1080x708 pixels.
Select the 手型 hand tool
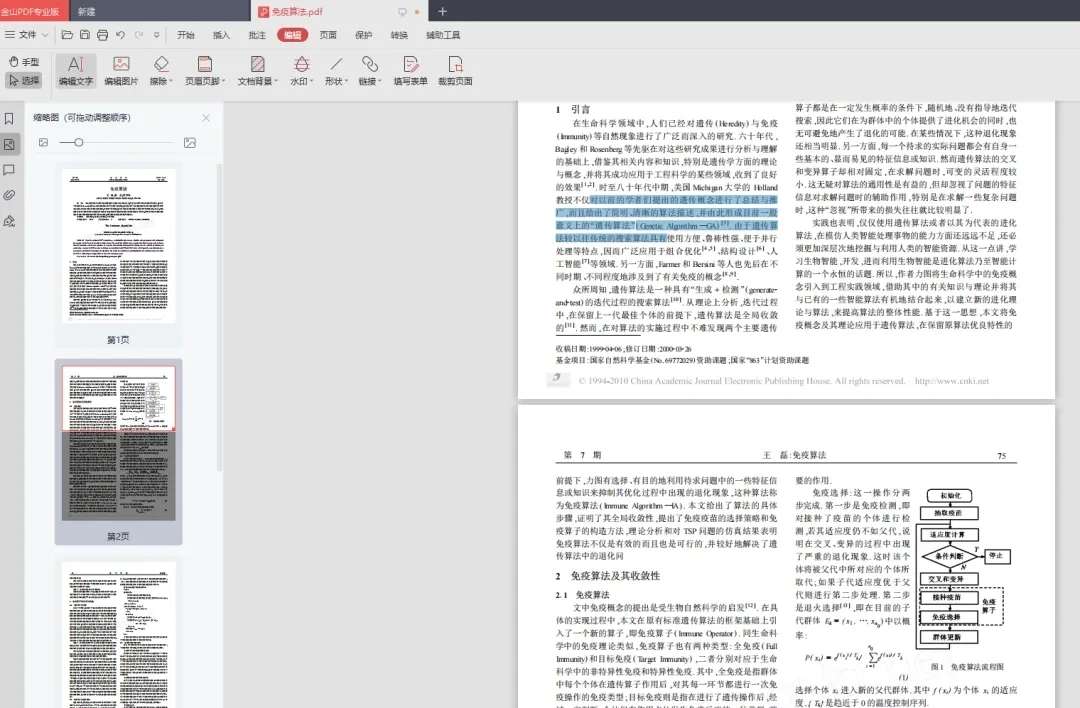click(x=24, y=62)
